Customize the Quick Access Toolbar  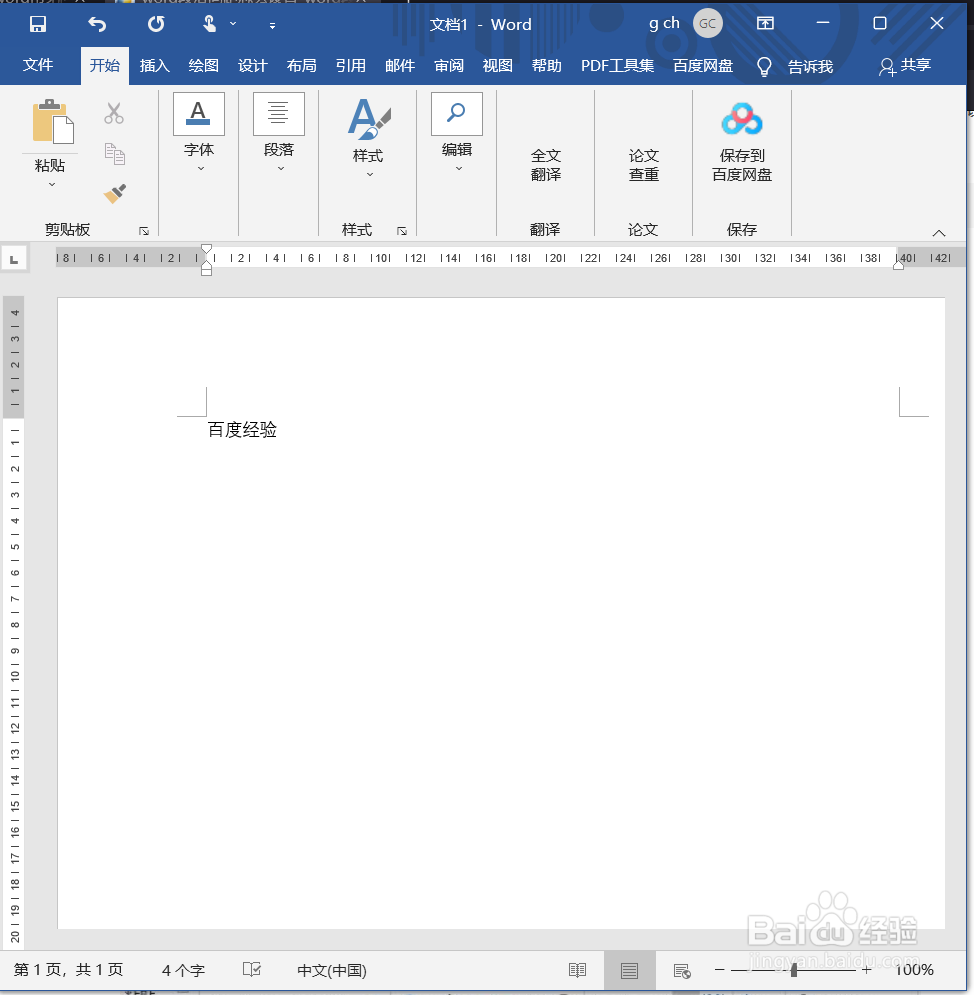[272, 25]
